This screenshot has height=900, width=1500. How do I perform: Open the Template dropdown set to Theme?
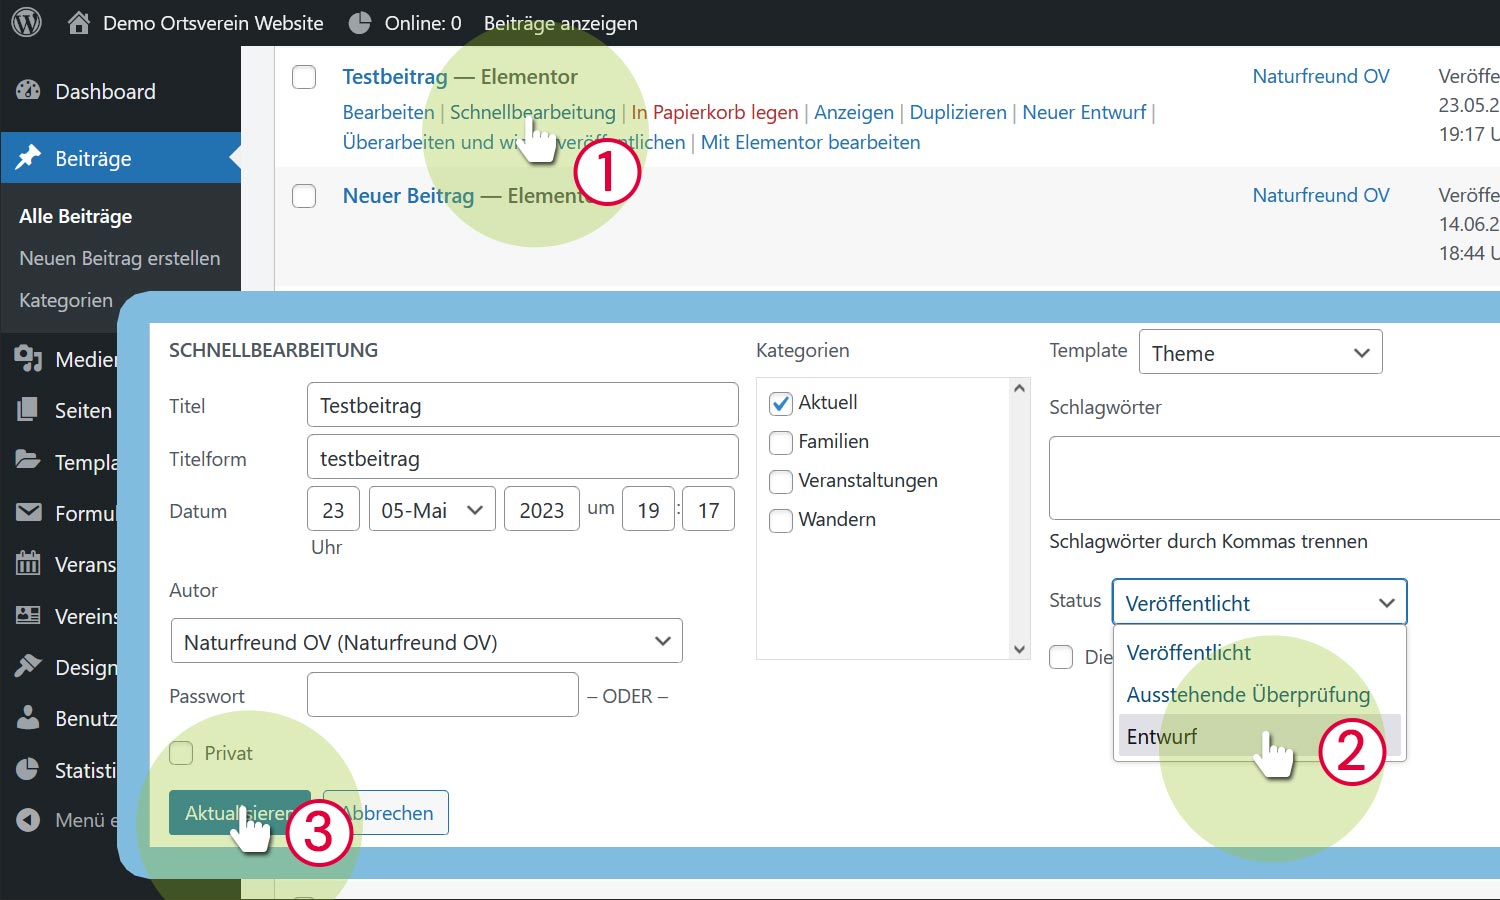[x=1259, y=352]
